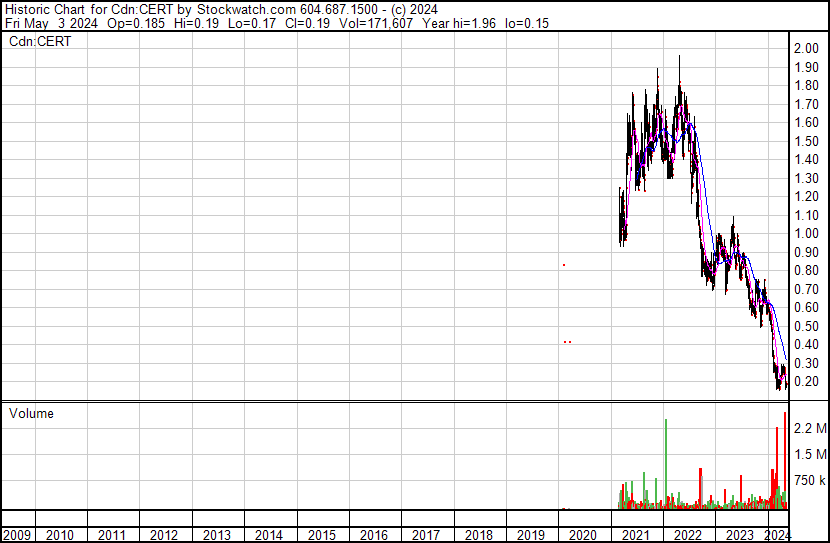830x543 pixels.
Task: Click the 2.00 price axis label
Action: (x=805, y=49)
